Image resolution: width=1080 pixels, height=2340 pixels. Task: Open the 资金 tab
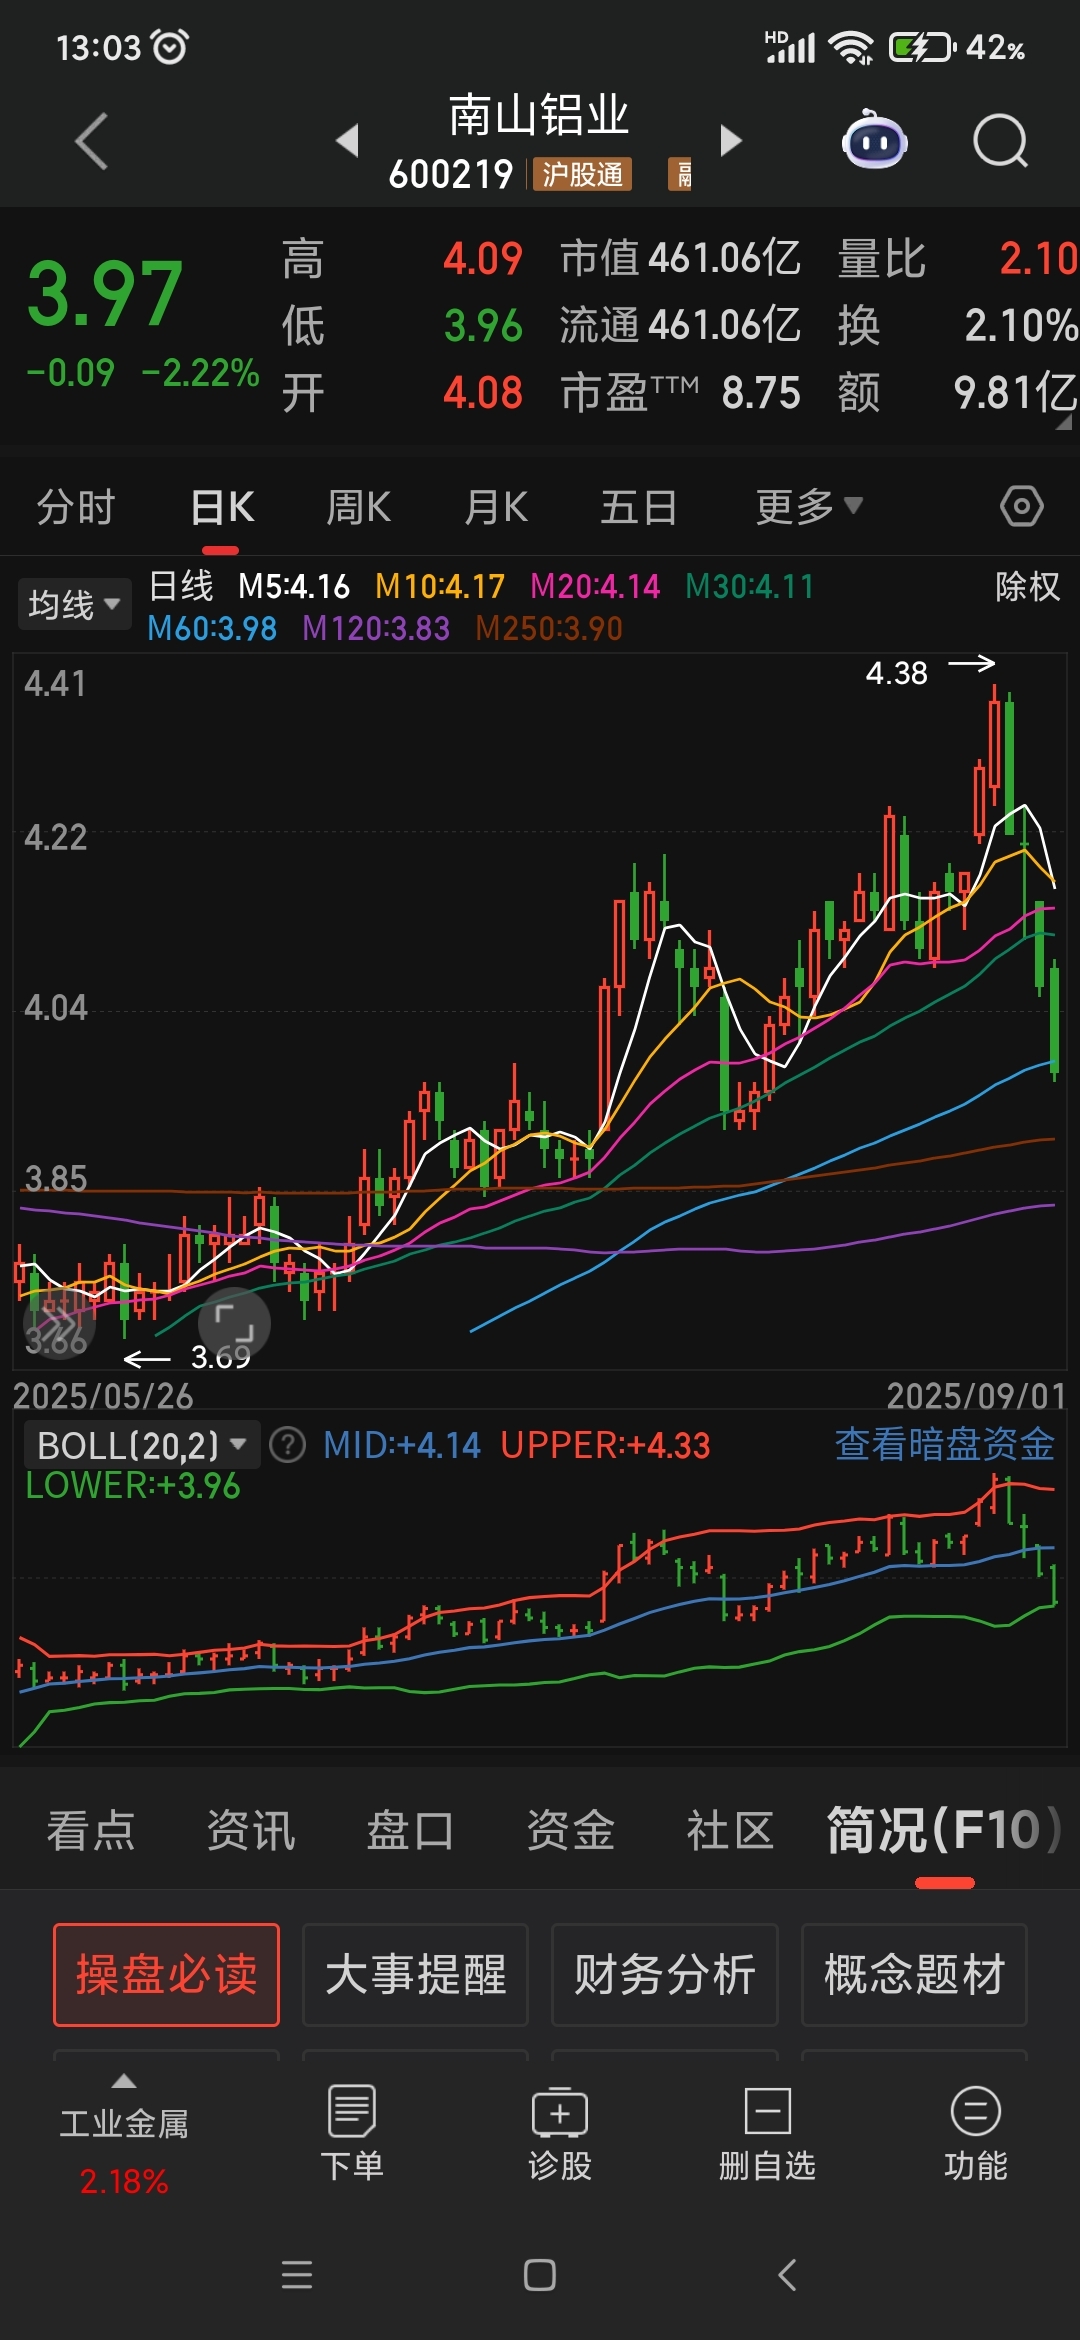tap(570, 1830)
